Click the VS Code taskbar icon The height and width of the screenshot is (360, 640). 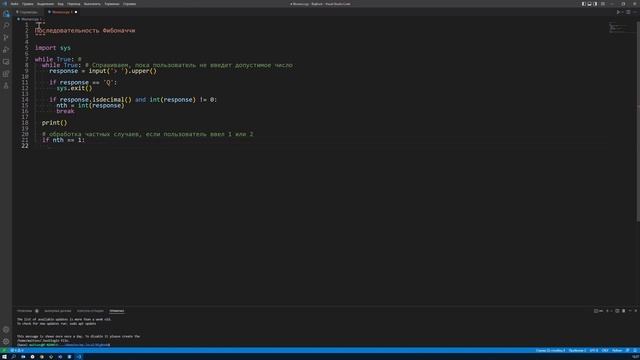point(79,357)
